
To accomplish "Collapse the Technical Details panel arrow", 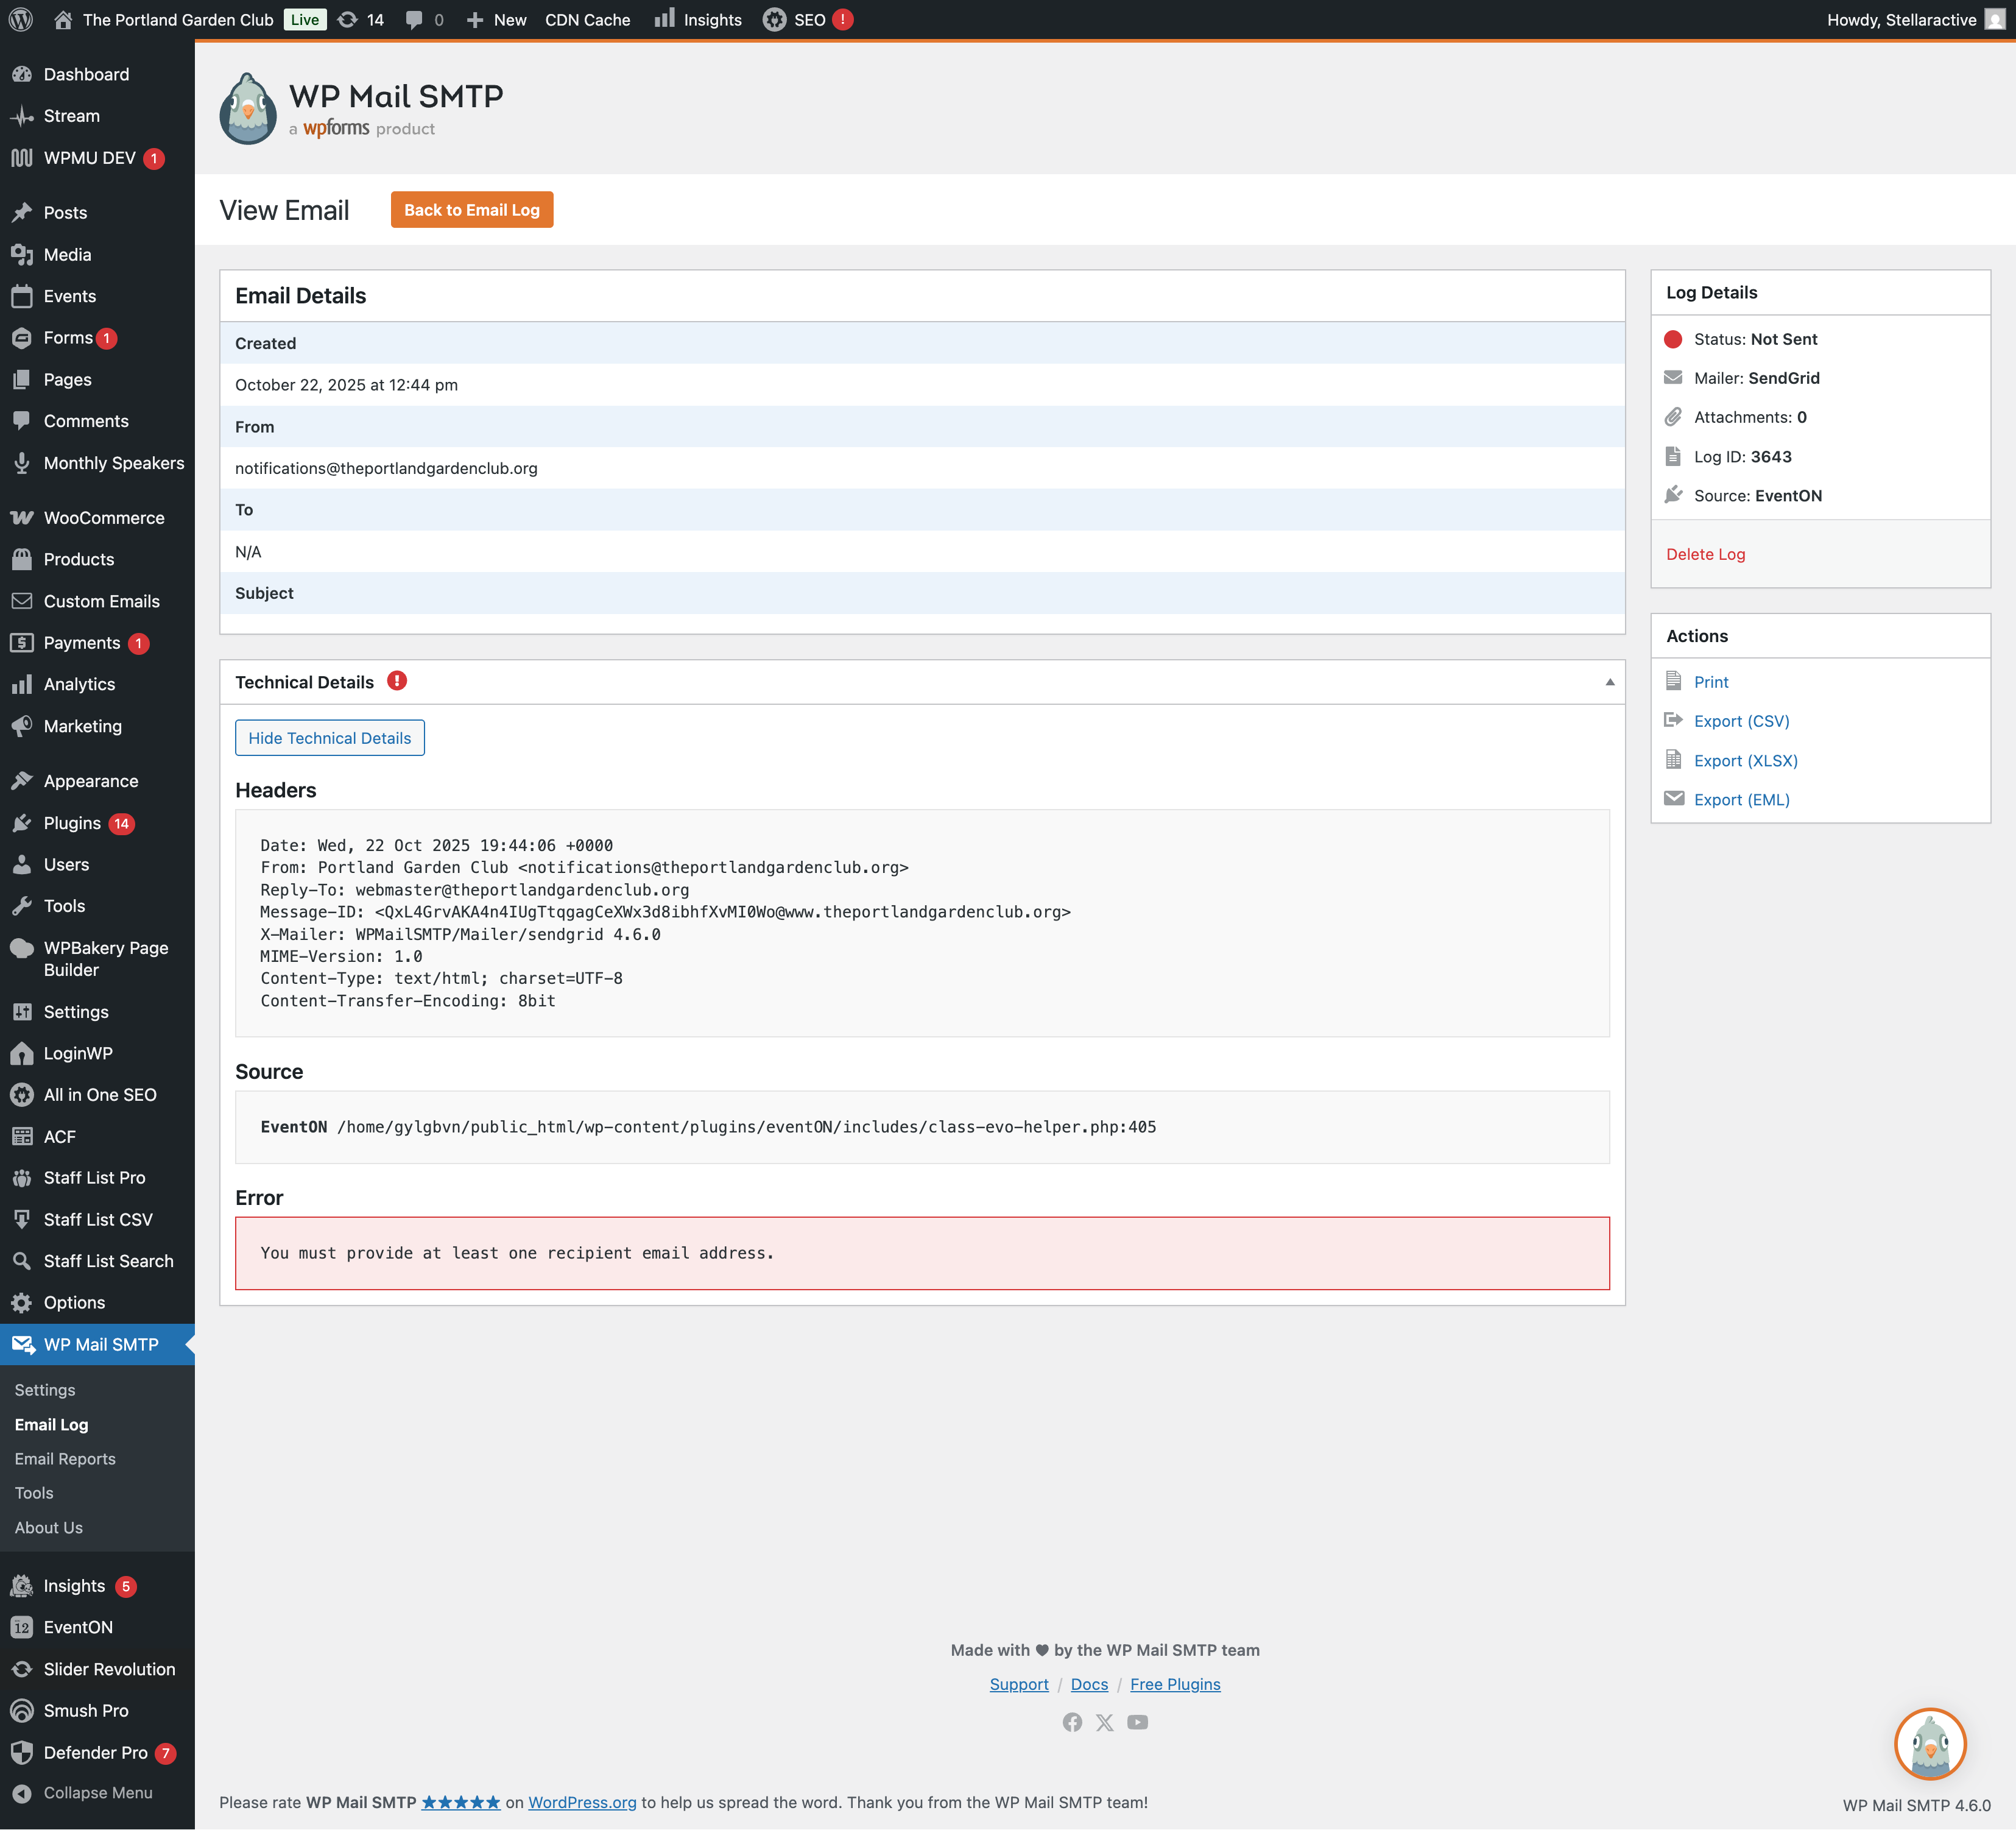I will 1609,682.
